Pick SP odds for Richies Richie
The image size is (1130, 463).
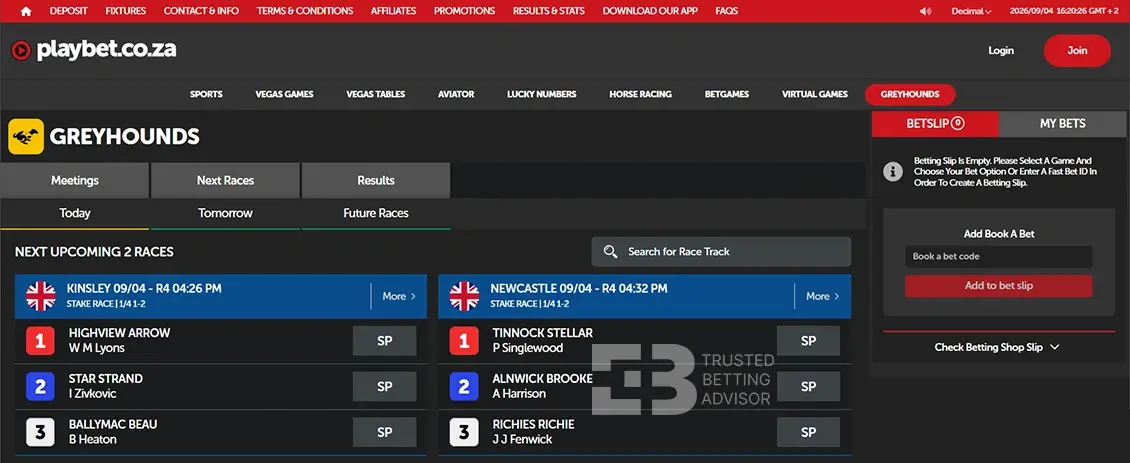[809, 432]
